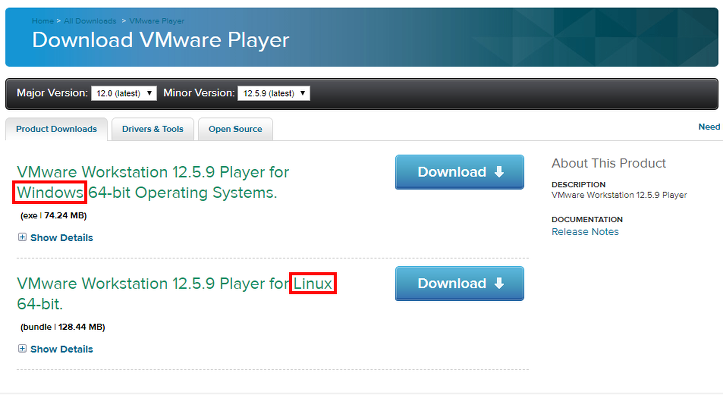723x395 pixels.
Task: Go to the All Downloads breadcrumb
Action: (x=90, y=21)
